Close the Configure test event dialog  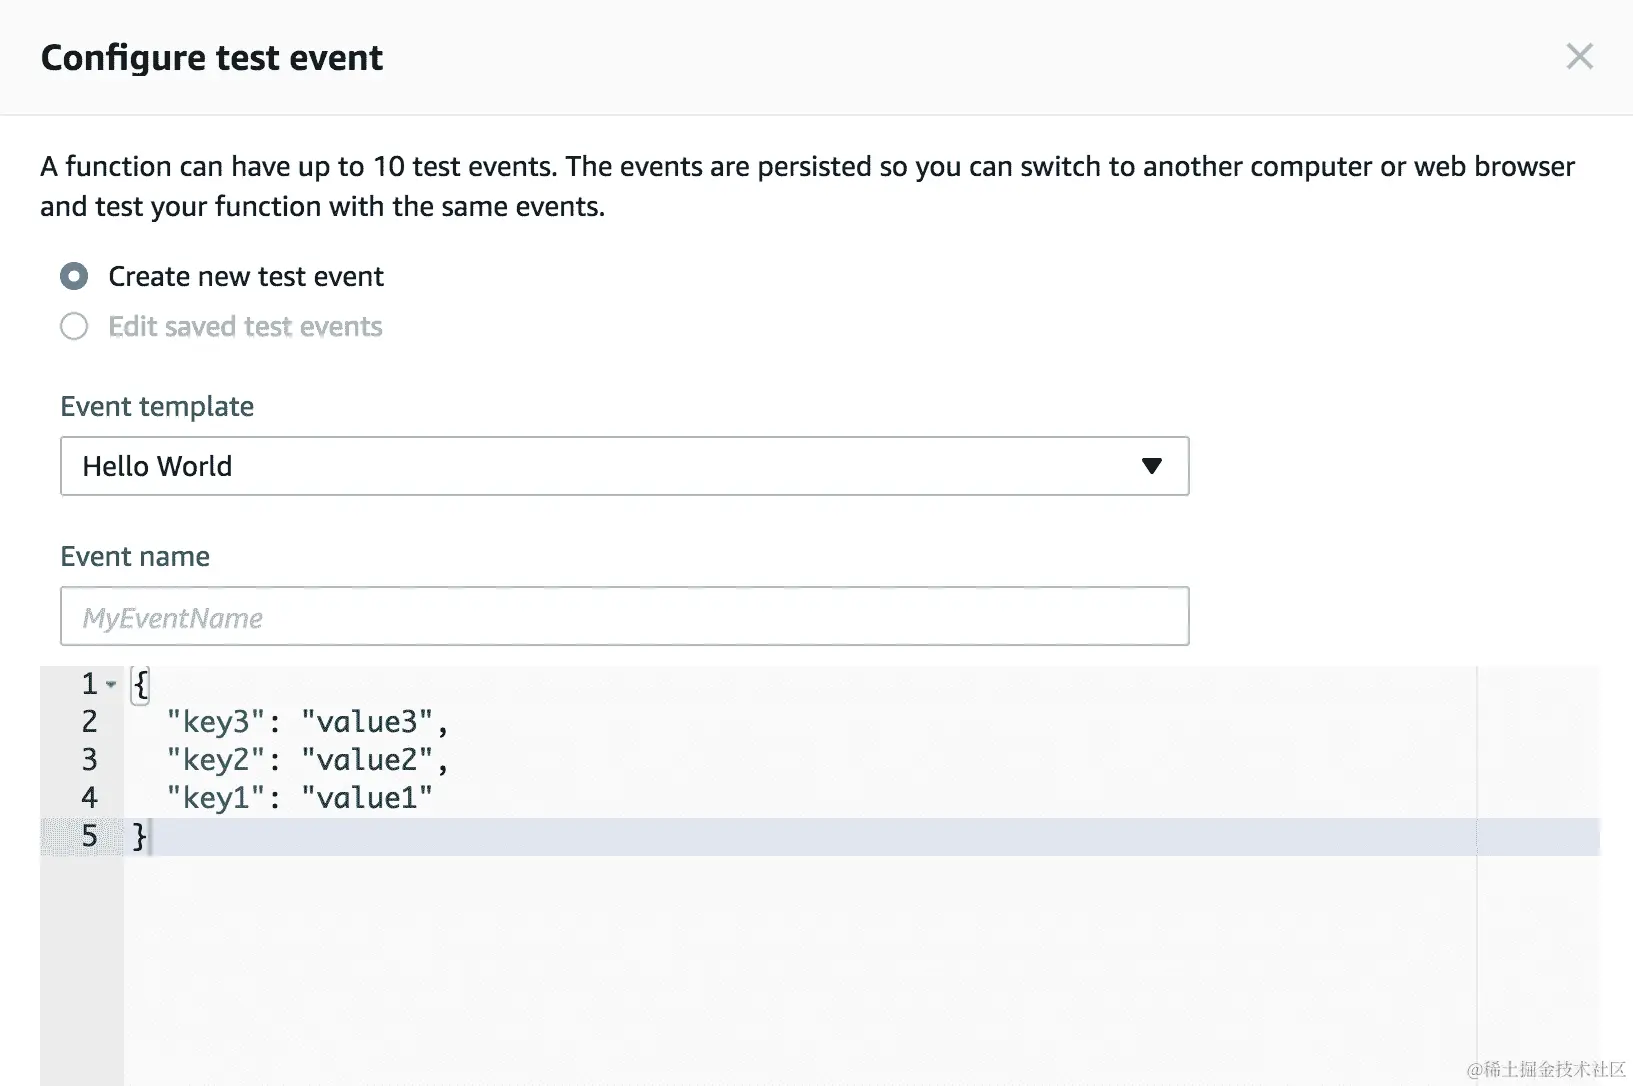tap(1579, 56)
